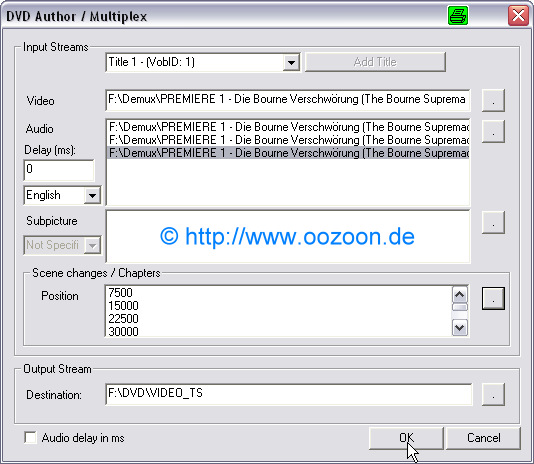Click the green printer icon in title bar
This screenshot has width=534, height=464.
[458, 16]
